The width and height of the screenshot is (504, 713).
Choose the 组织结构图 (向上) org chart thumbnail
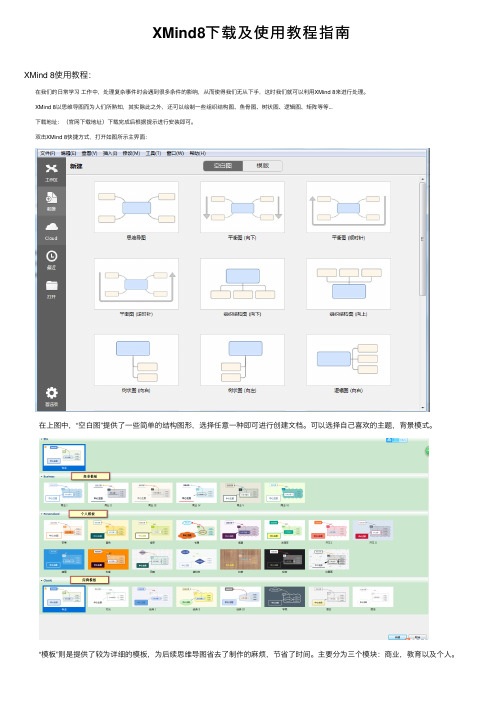click(348, 284)
